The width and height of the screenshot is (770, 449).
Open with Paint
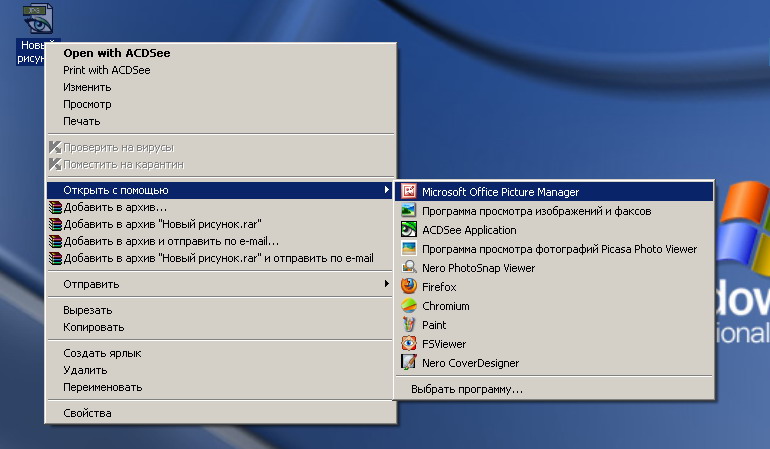coord(554,325)
